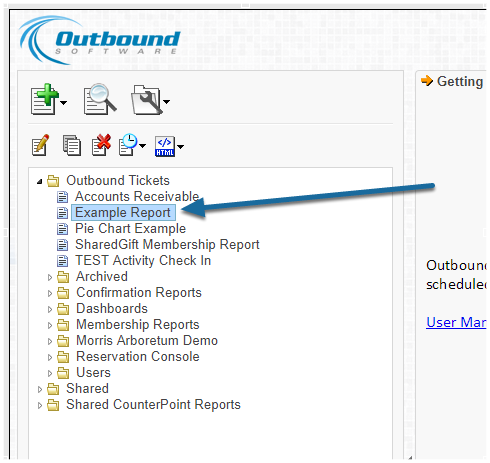Viewport: 490px width, 463px height.
Task: Open SharedGift Membership Report
Action: point(167,245)
